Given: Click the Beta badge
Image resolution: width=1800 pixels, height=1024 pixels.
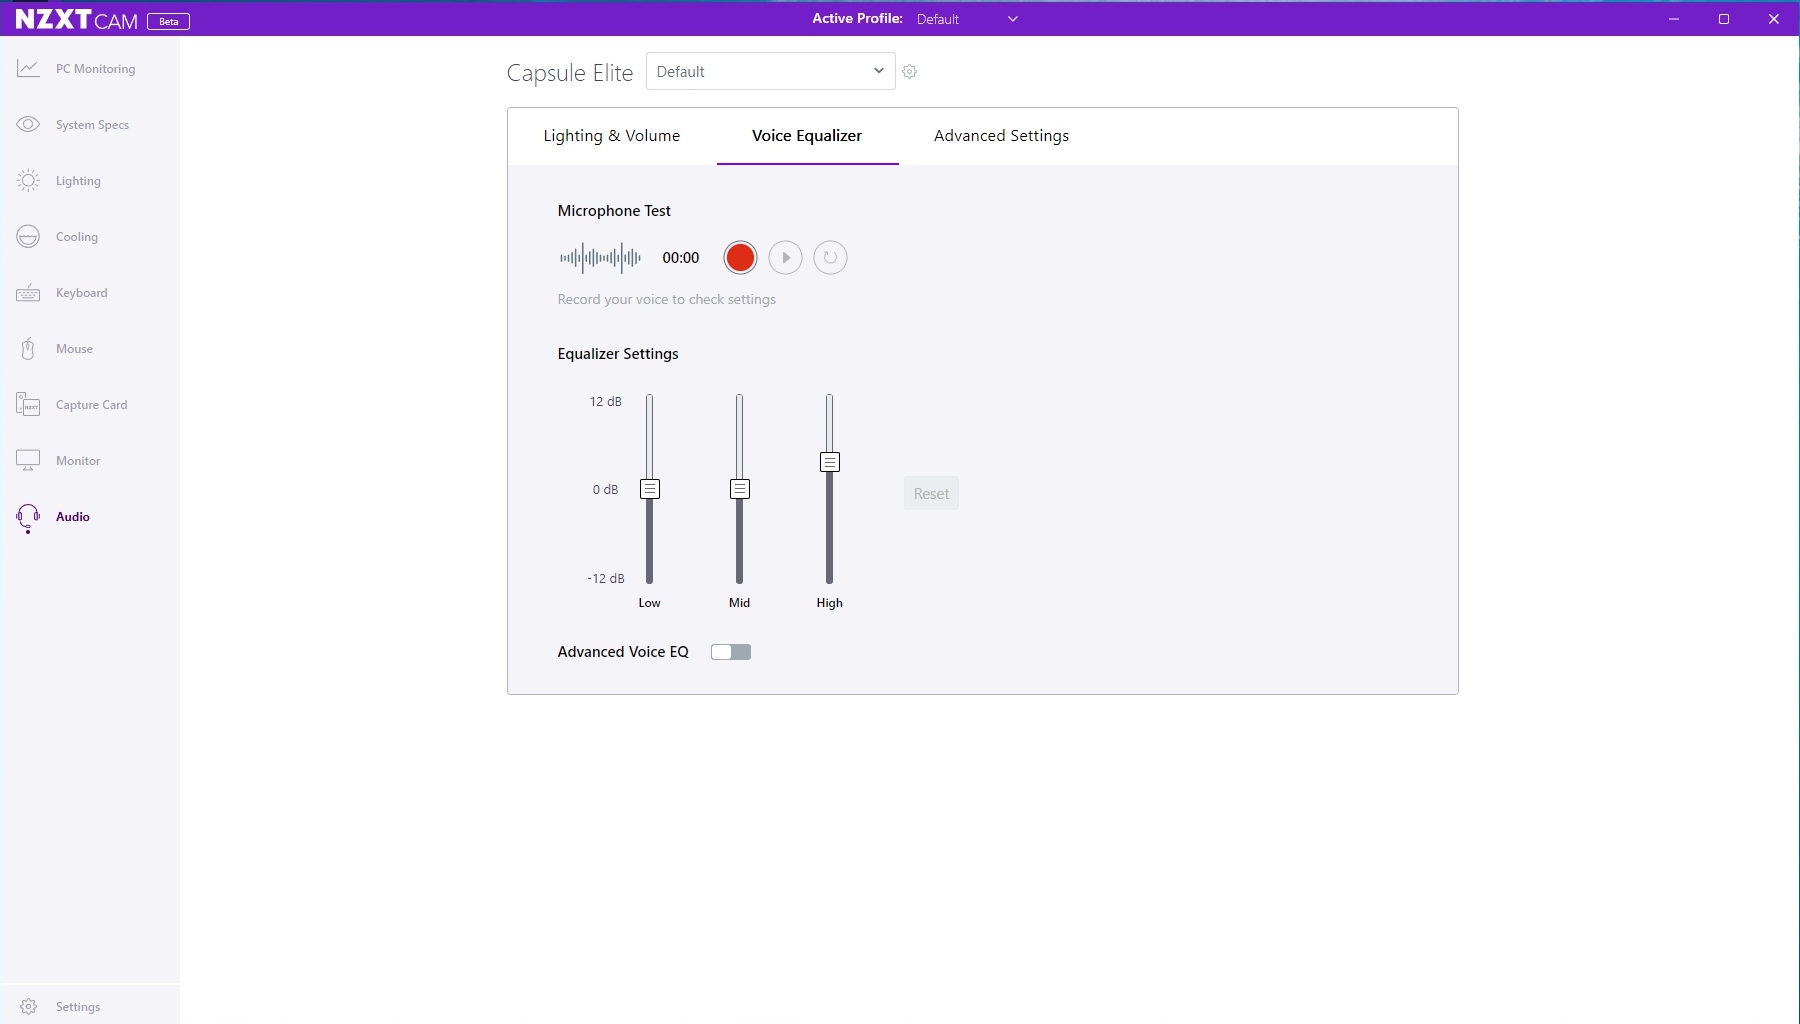Looking at the screenshot, I should pyautogui.click(x=168, y=21).
